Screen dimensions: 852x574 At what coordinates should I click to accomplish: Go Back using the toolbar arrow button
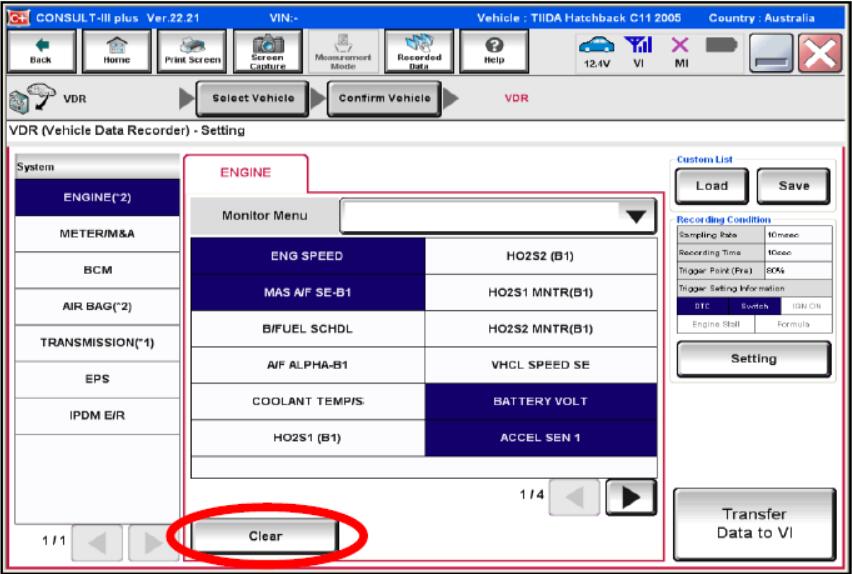41,51
